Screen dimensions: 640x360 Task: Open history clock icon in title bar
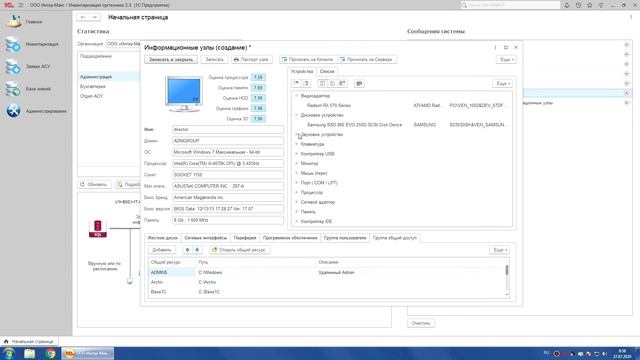pyautogui.click(x=578, y=5)
